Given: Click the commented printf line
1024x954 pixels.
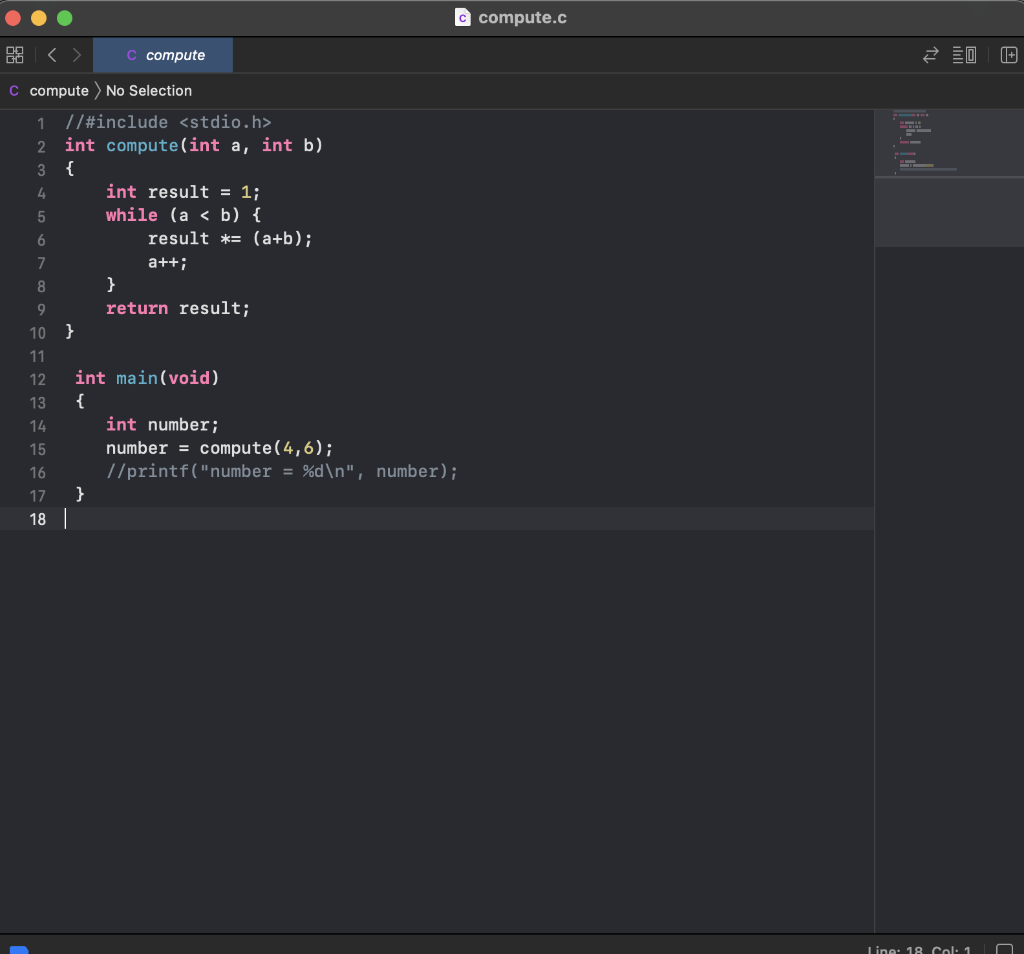Looking at the screenshot, I should 281,472.
